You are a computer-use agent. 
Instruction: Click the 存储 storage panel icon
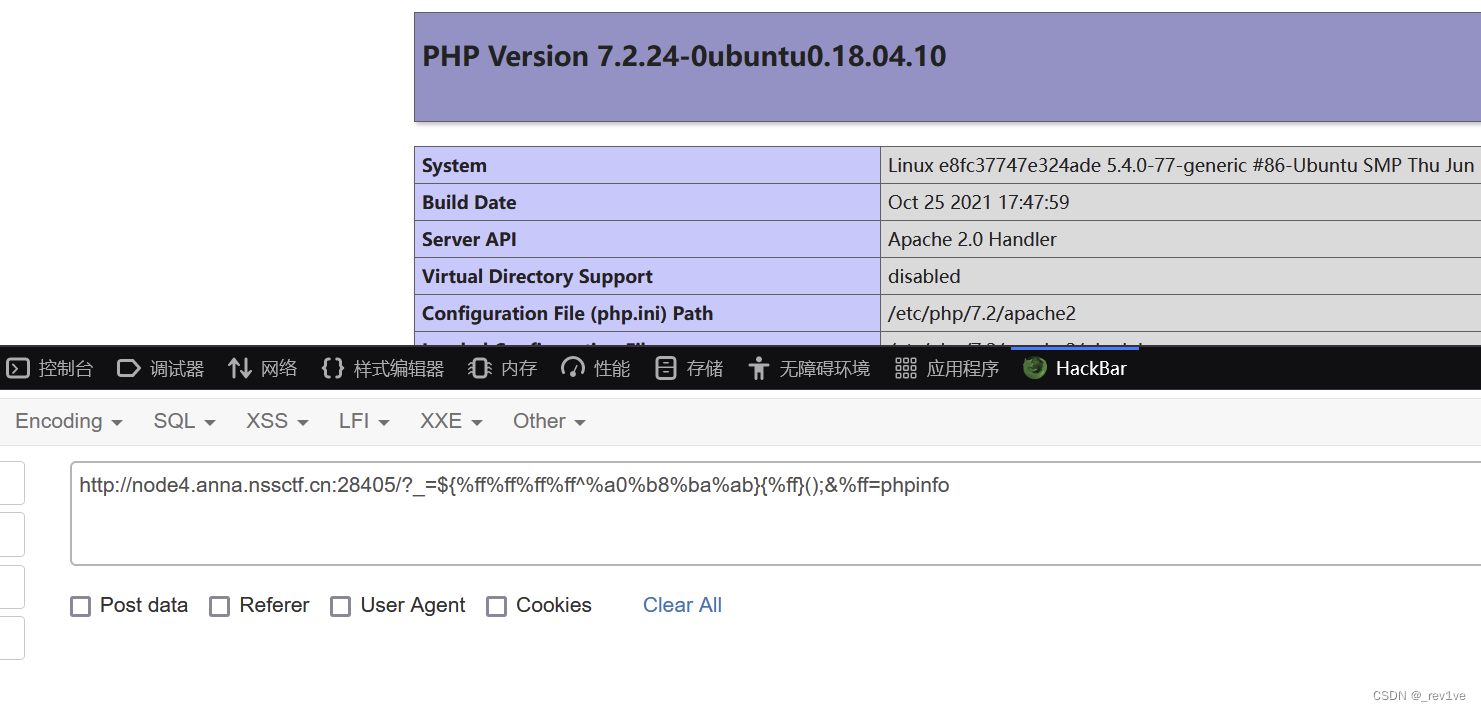click(665, 368)
